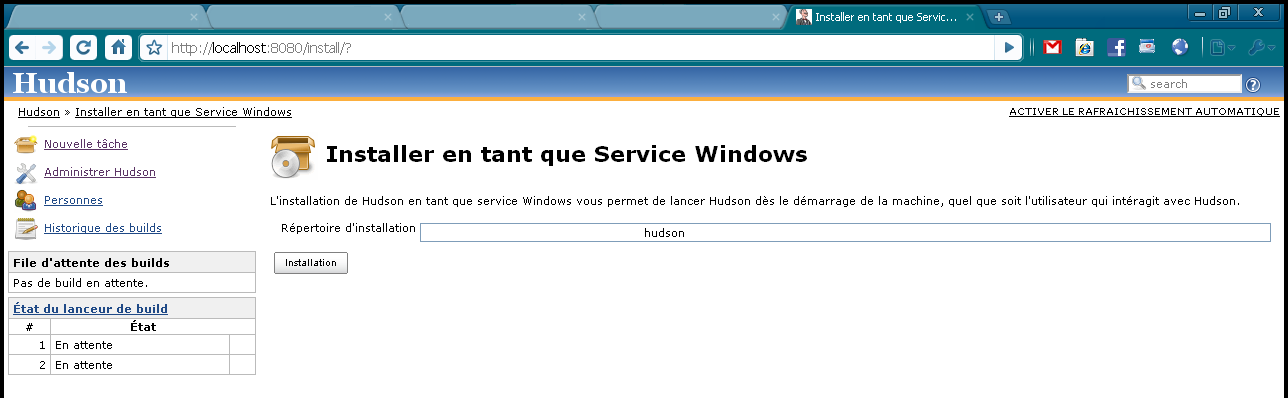1288x398 pixels.
Task: Click the globe extension icon
Action: point(1179,47)
